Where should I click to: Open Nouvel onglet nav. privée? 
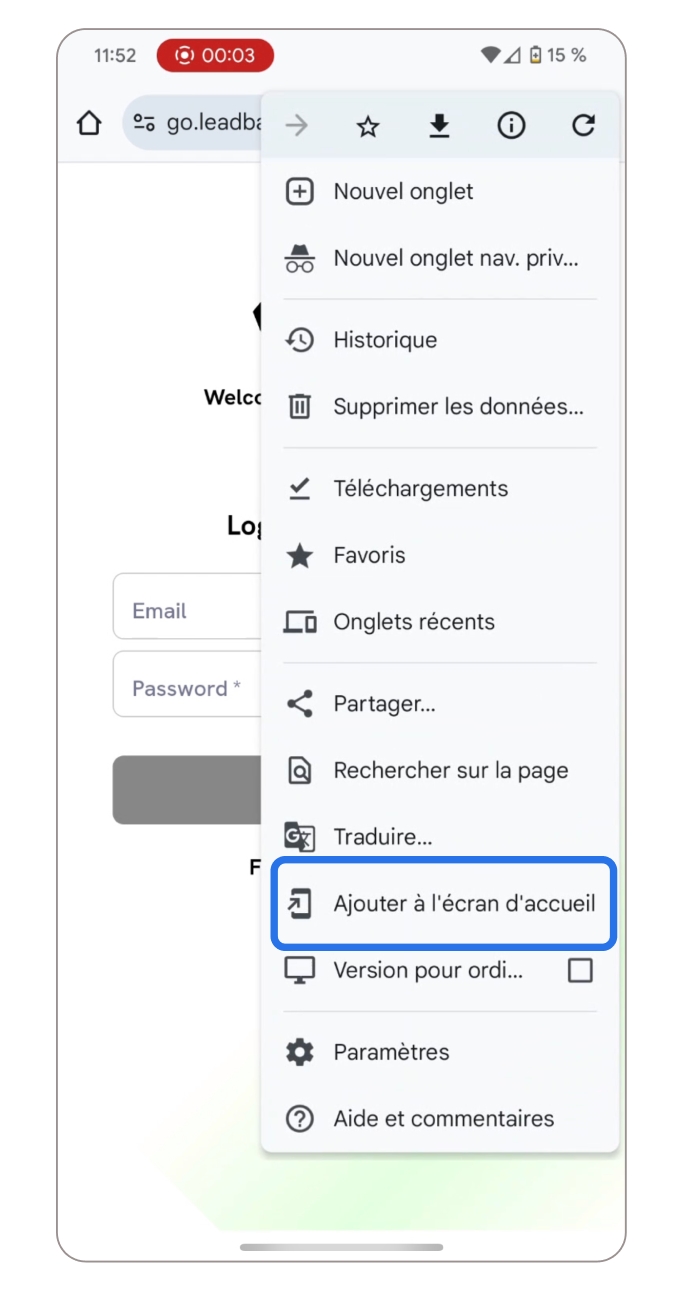click(x=455, y=259)
